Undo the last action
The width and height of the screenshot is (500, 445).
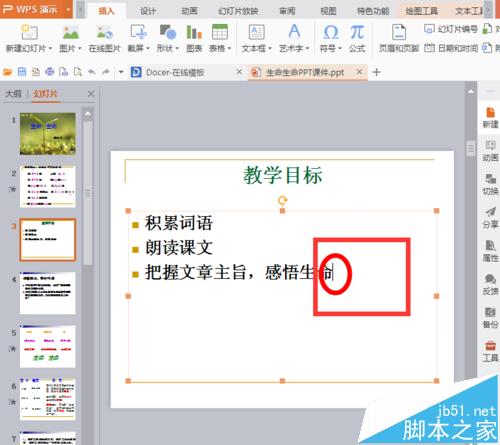[92, 72]
